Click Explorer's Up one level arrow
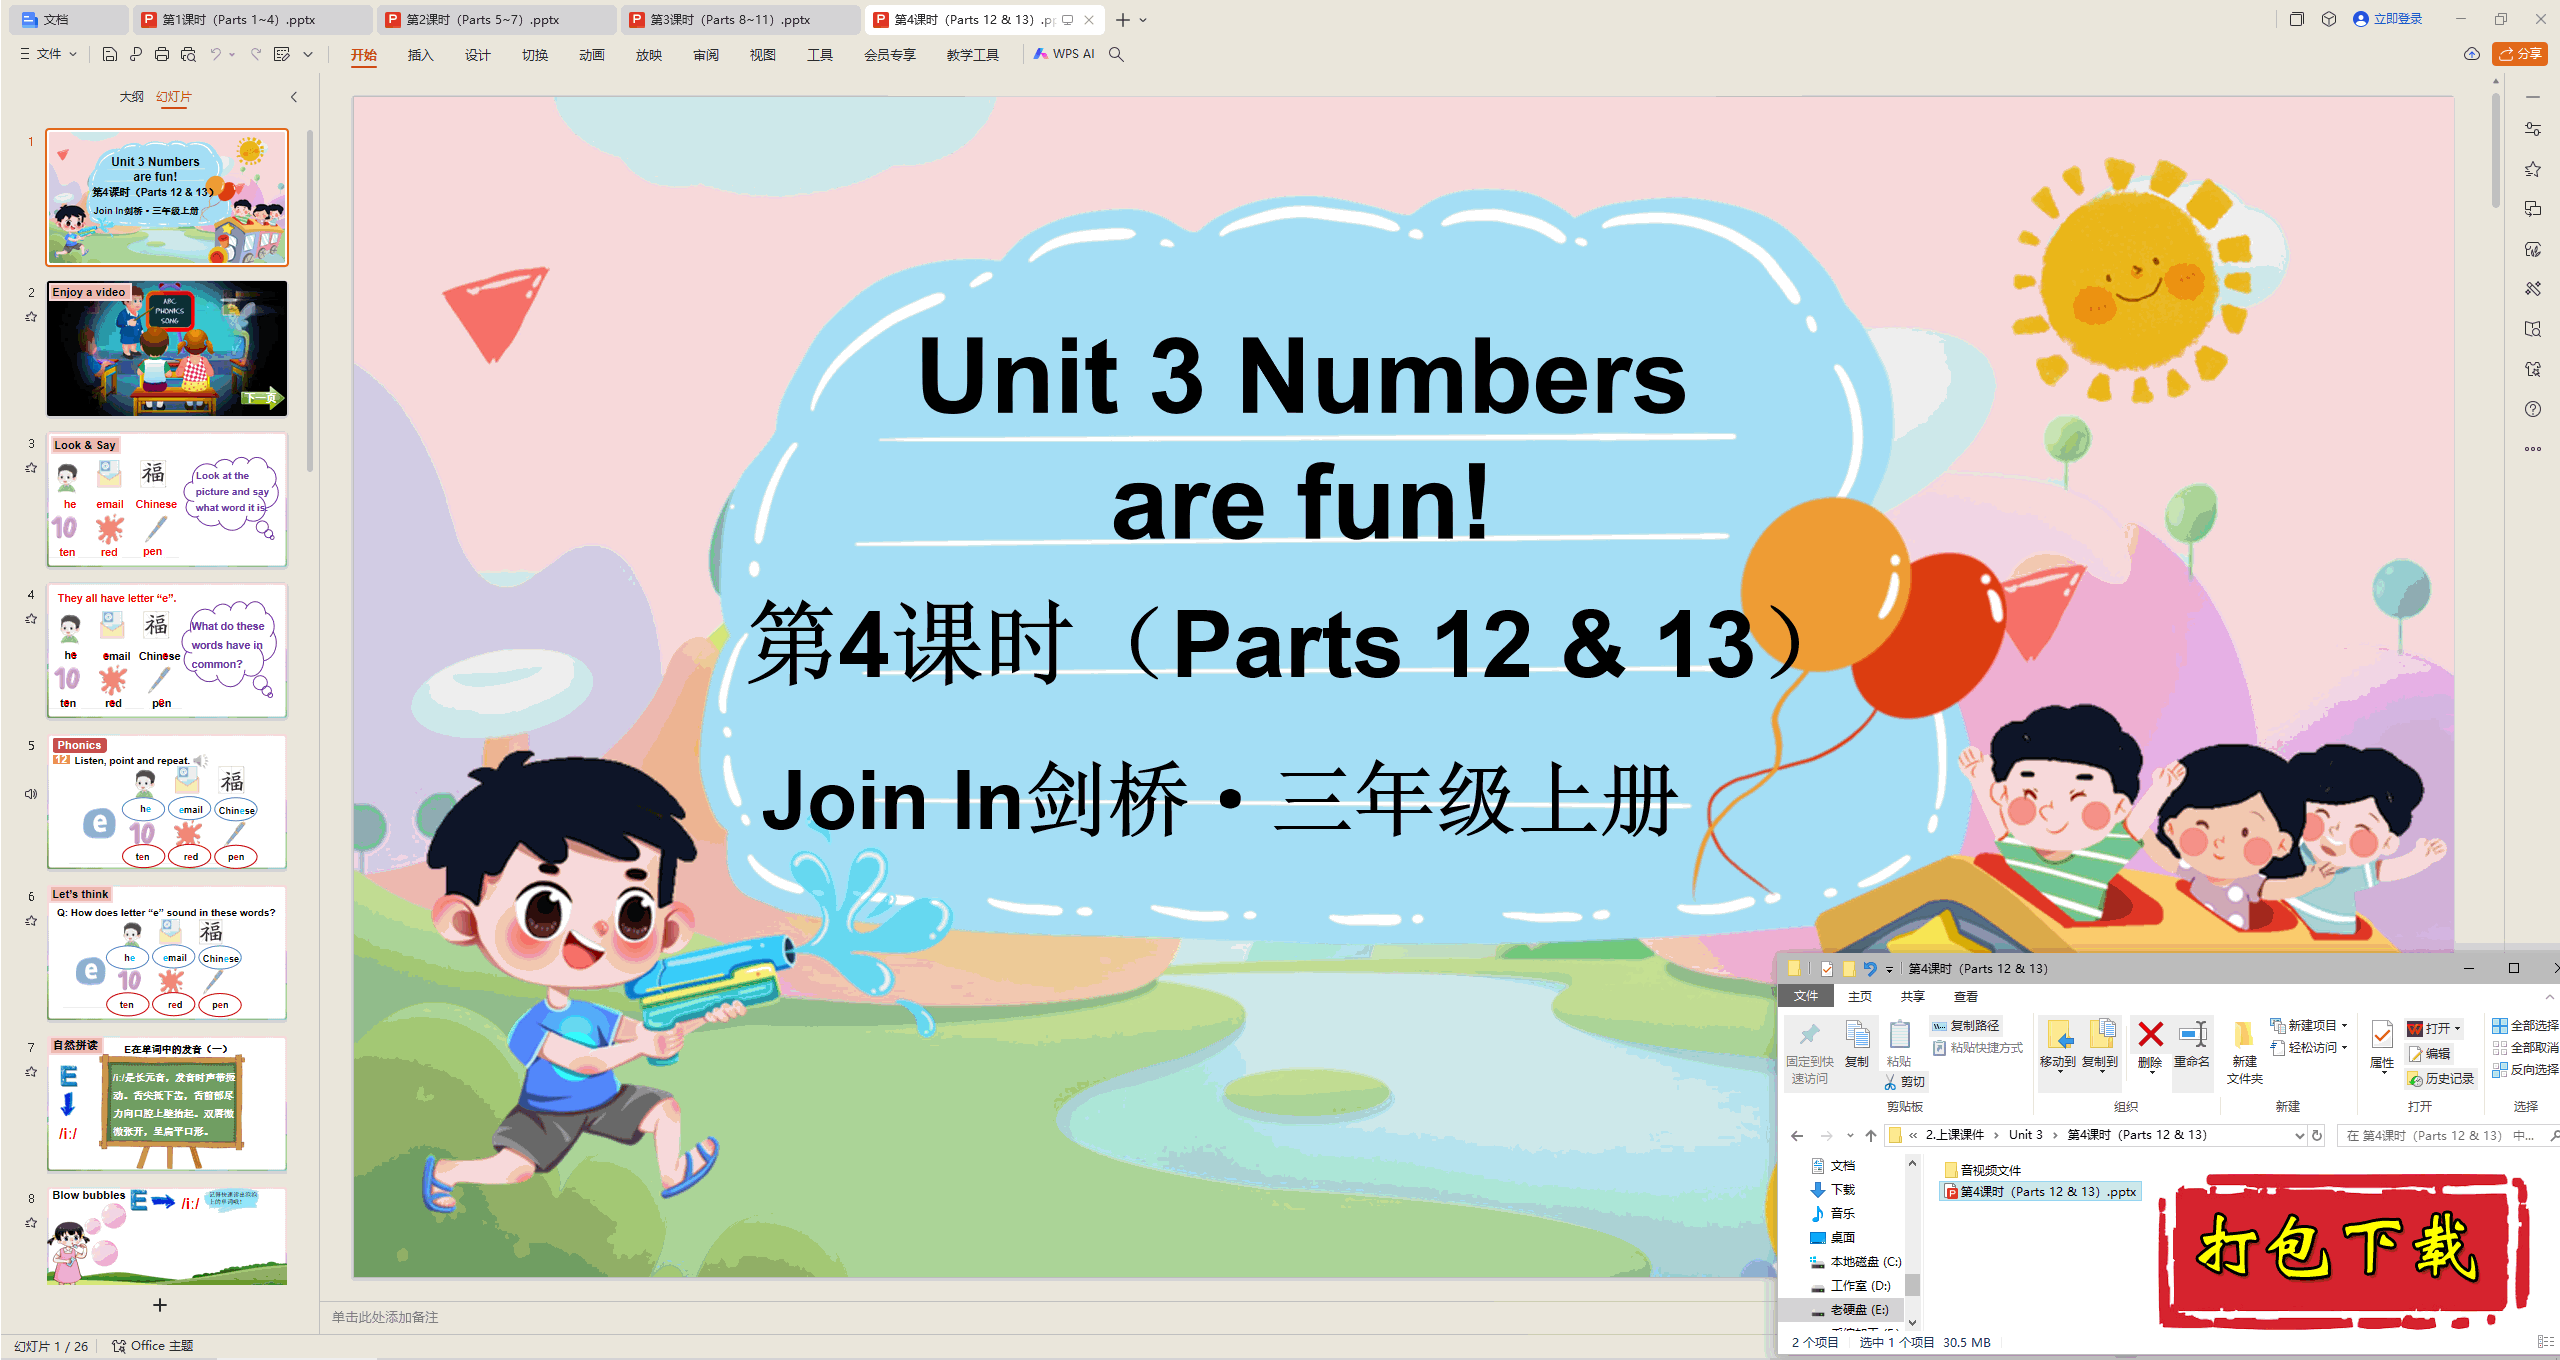This screenshot has width=2560, height=1360. tap(1871, 1135)
